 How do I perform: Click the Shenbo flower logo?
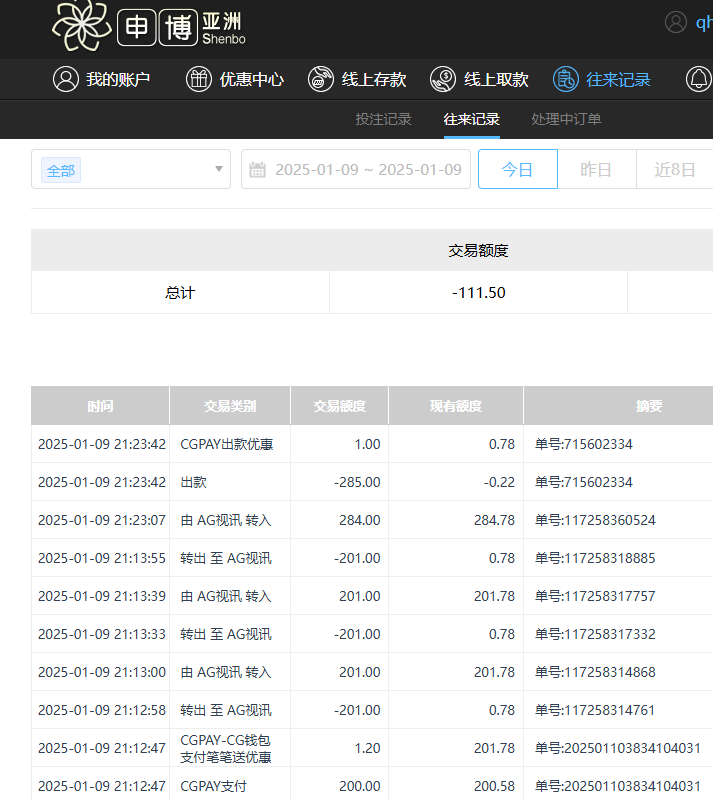pyautogui.click(x=82, y=27)
